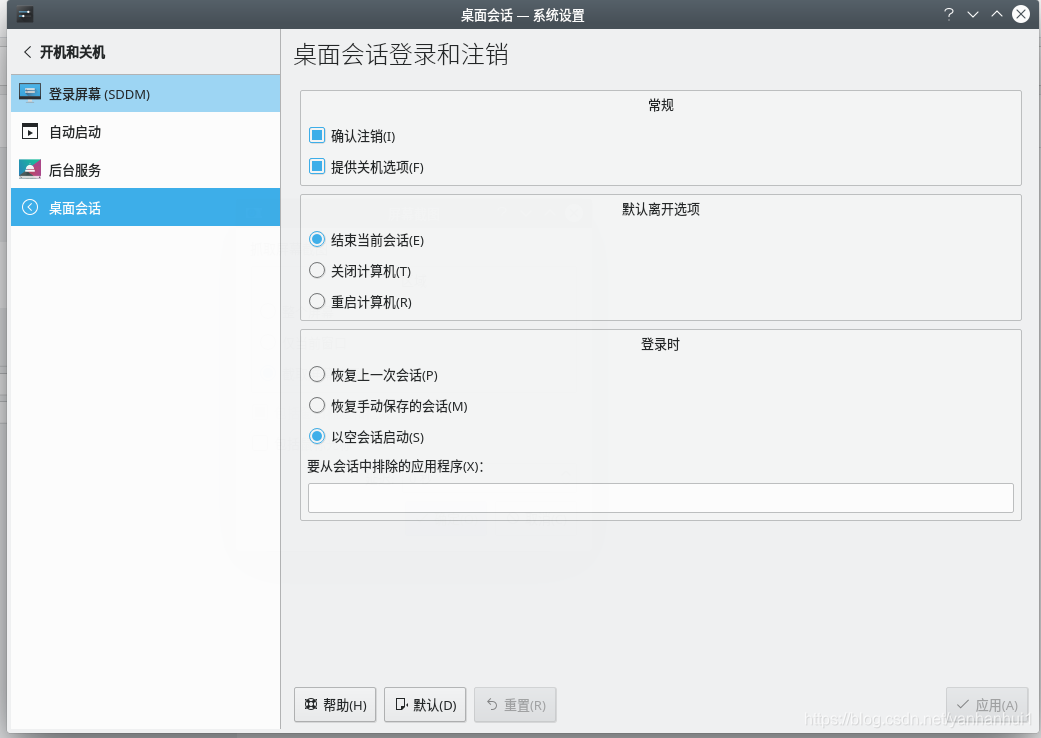
Task: Click the 后台服务 icon in the sidebar
Action: (30, 169)
